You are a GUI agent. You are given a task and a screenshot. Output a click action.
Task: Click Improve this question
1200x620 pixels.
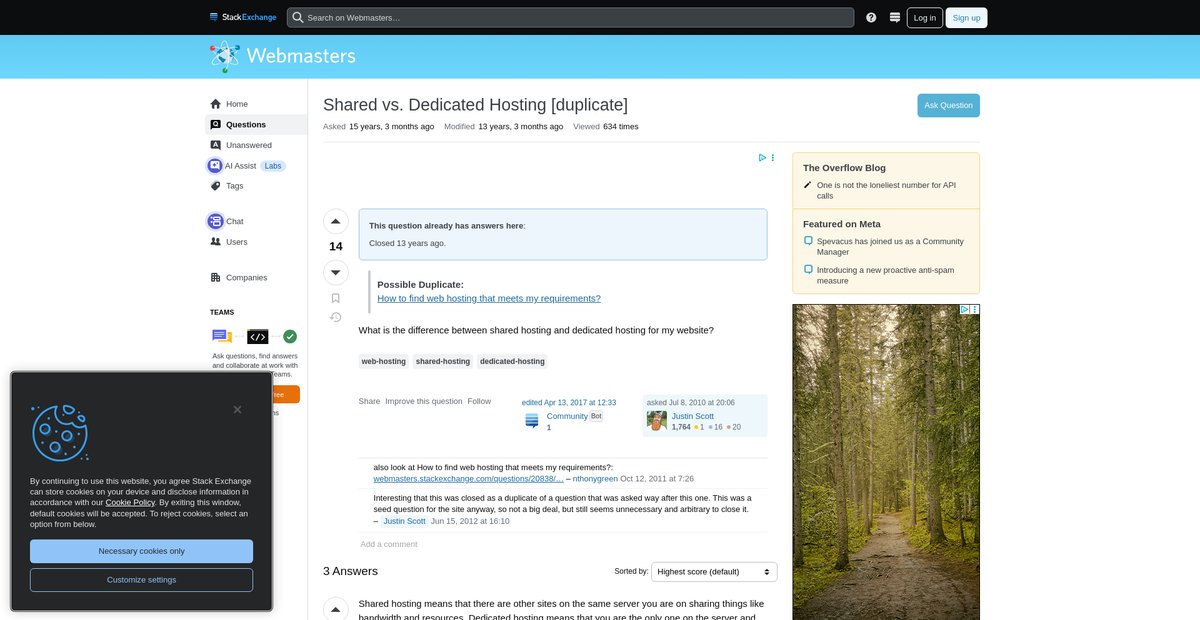[x=424, y=401]
